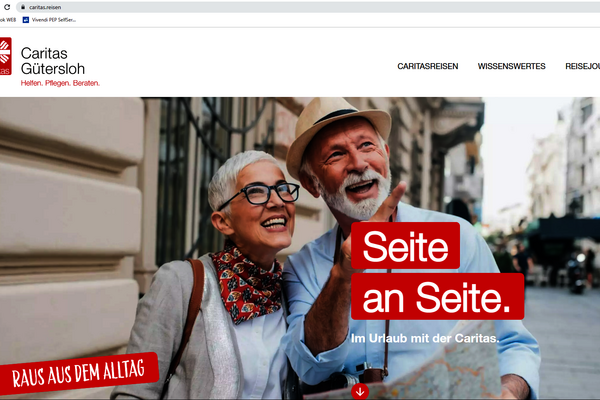This screenshot has height=400, width=600.
Task: Click the 'Helfen. Pflegen. Beraten.' slogan
Action: pos(60,83)
